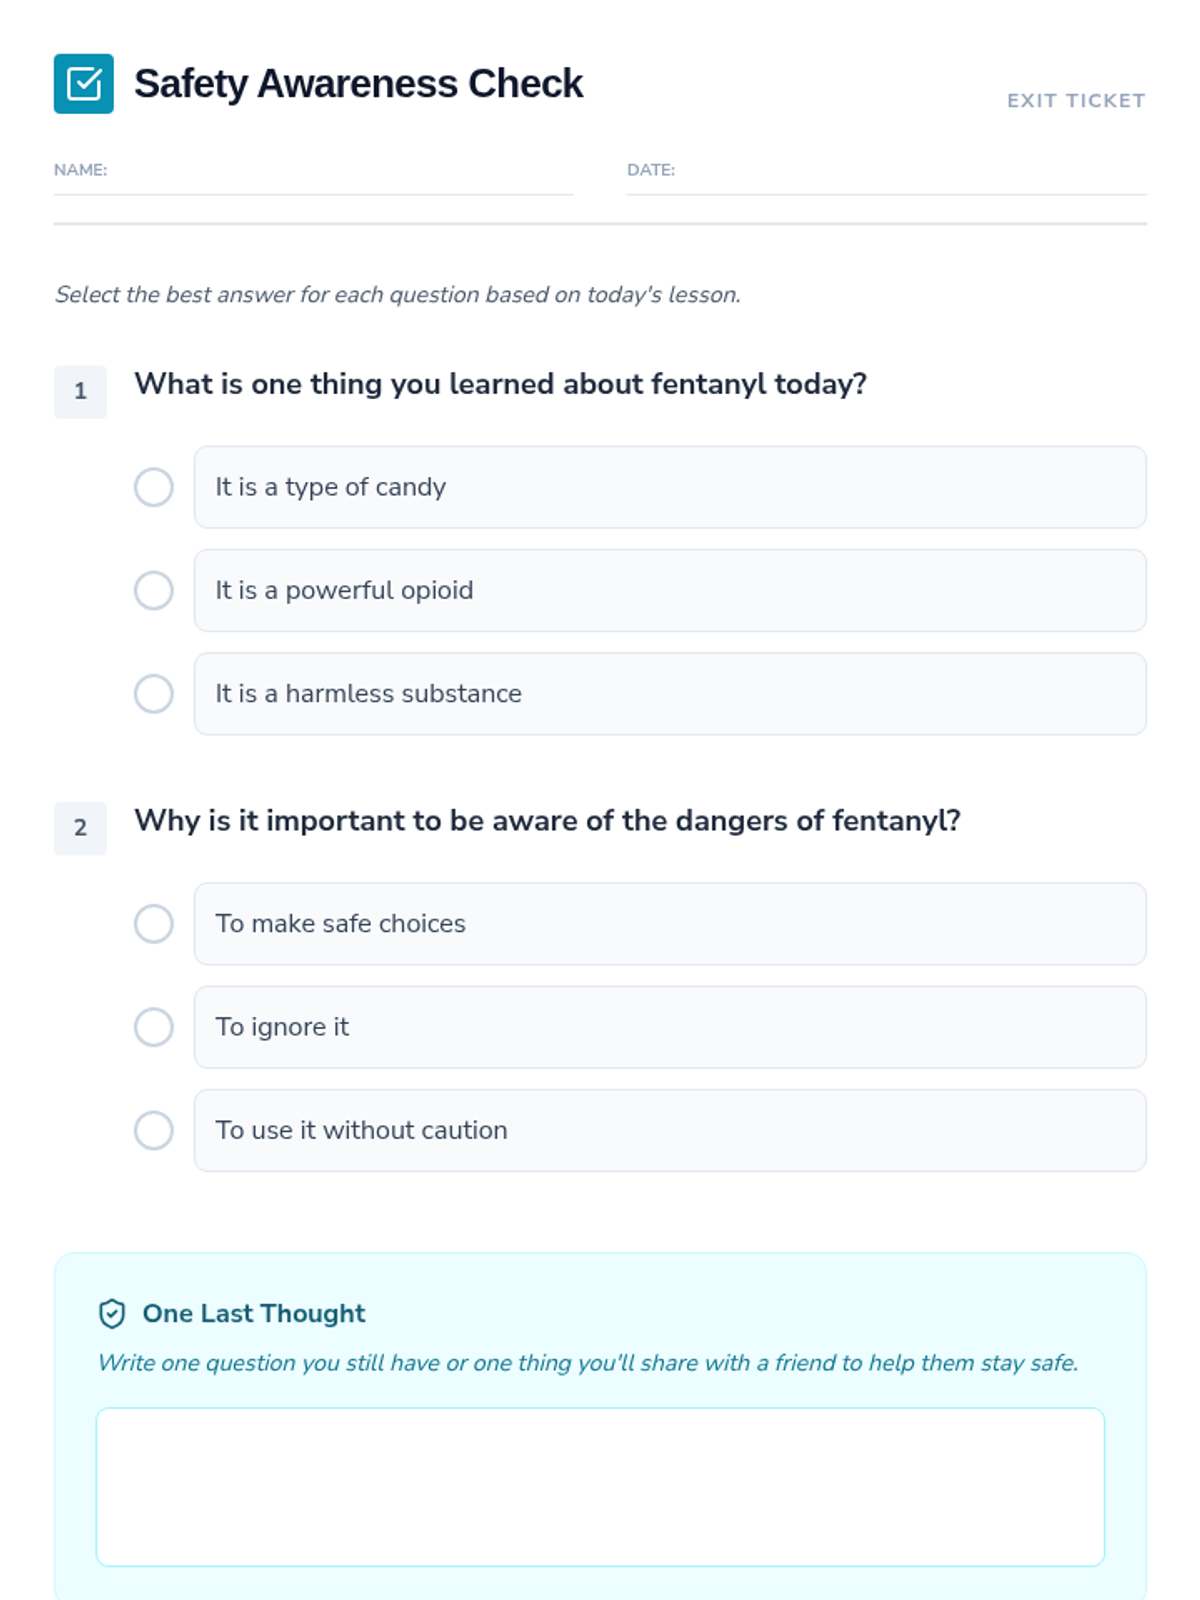Click the EXIT TICKET label
The width and height of the screenshot is (1200, 1600).
(1076, 101)
